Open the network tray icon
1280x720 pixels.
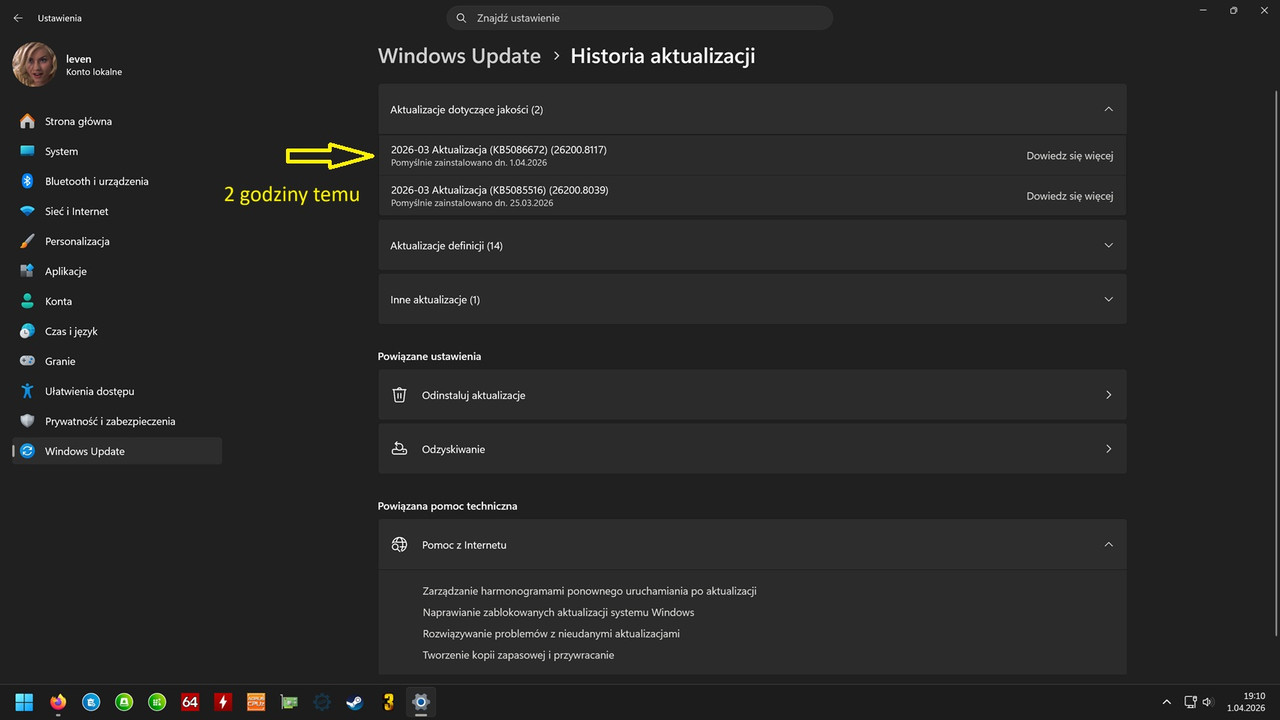pyautogui.click(x=1191, y=702)
